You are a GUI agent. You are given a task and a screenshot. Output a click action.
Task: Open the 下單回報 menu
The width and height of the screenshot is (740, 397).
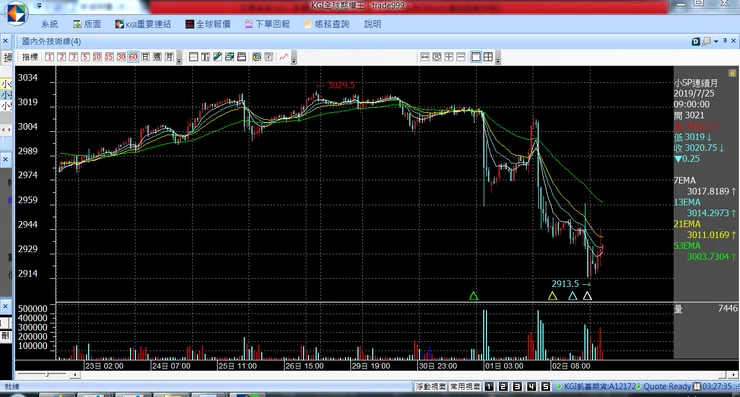[x=267, y=24]
